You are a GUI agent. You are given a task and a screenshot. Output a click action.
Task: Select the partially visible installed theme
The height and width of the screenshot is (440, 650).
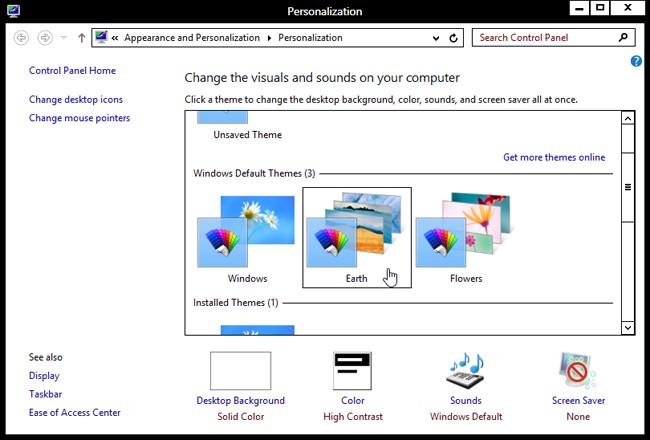pyautogui.click(x=257, y=330)
